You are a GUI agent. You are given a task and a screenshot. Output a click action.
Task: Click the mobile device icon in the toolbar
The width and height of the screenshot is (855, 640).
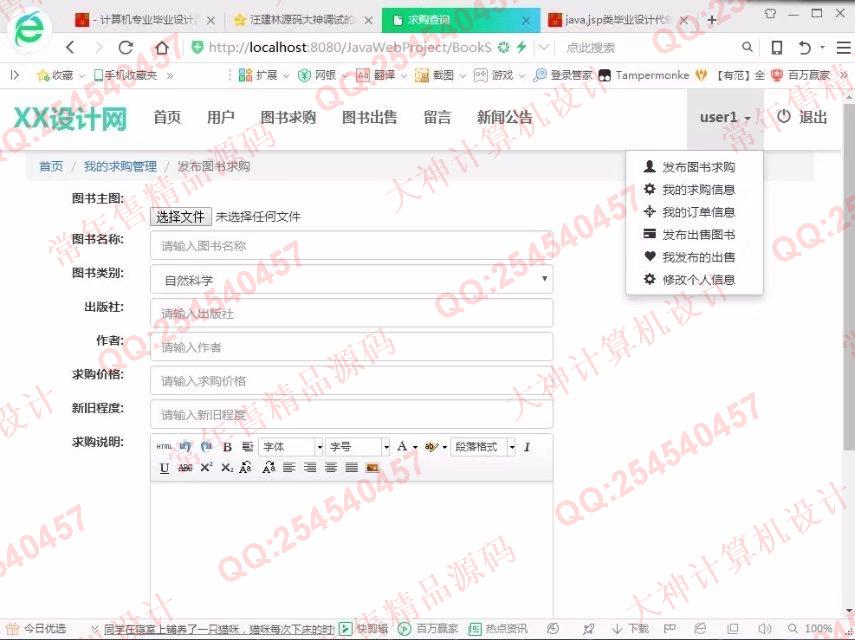[x=777, y=48]
